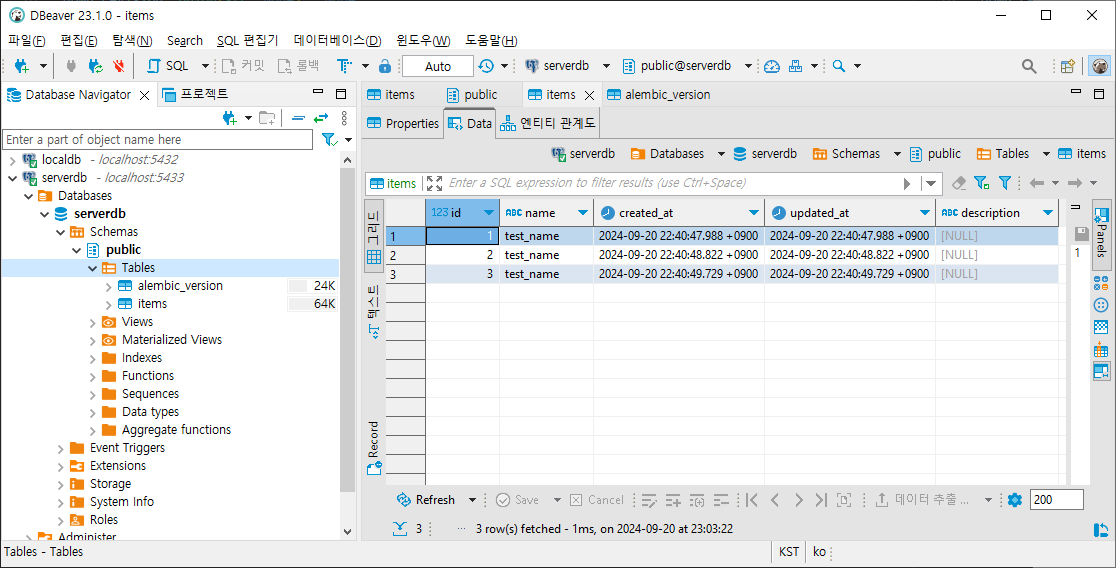Click the Link with editor arrows icon
The height and width of the screenshot is (568, 1116).
coord(321,118)
